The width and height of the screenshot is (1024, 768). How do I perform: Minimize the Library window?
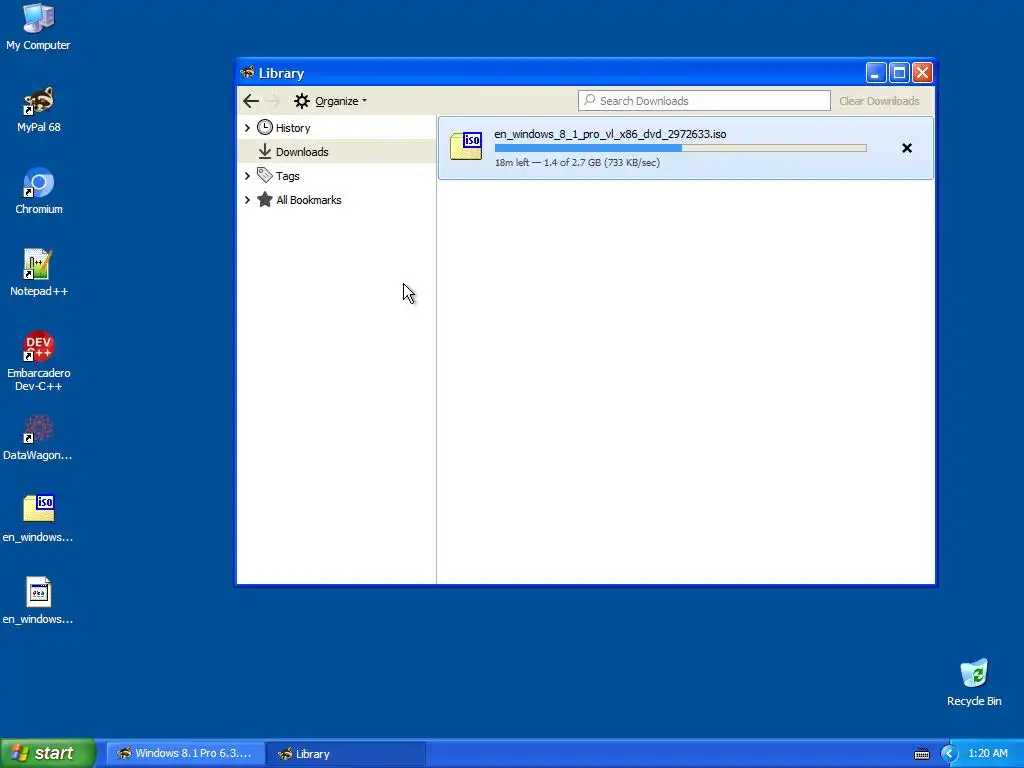(x=876, y=72)
